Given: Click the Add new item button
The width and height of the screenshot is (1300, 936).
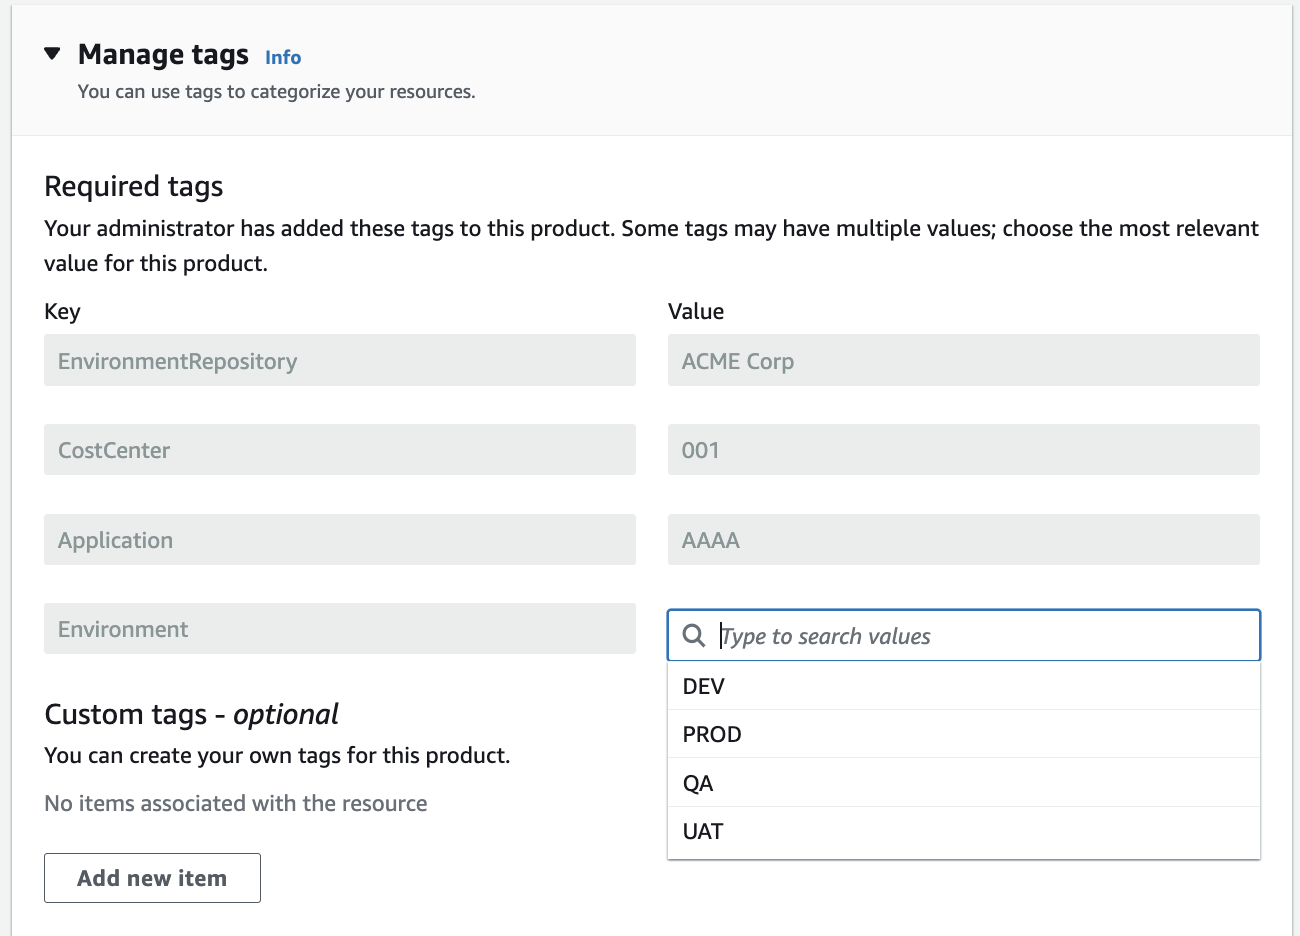Looking at the screenshot, I should [152, 878].
